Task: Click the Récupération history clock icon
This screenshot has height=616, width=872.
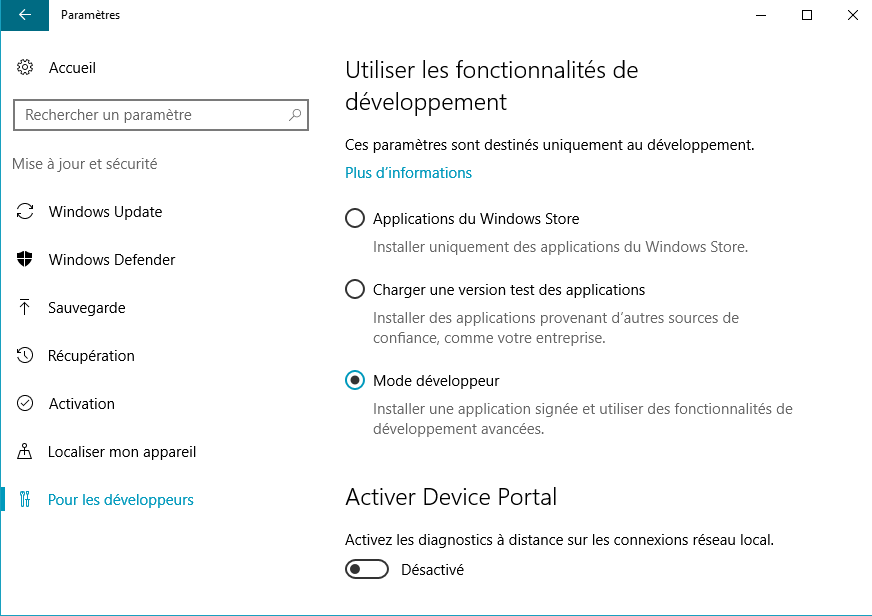Action: click(x=25, y=355)
